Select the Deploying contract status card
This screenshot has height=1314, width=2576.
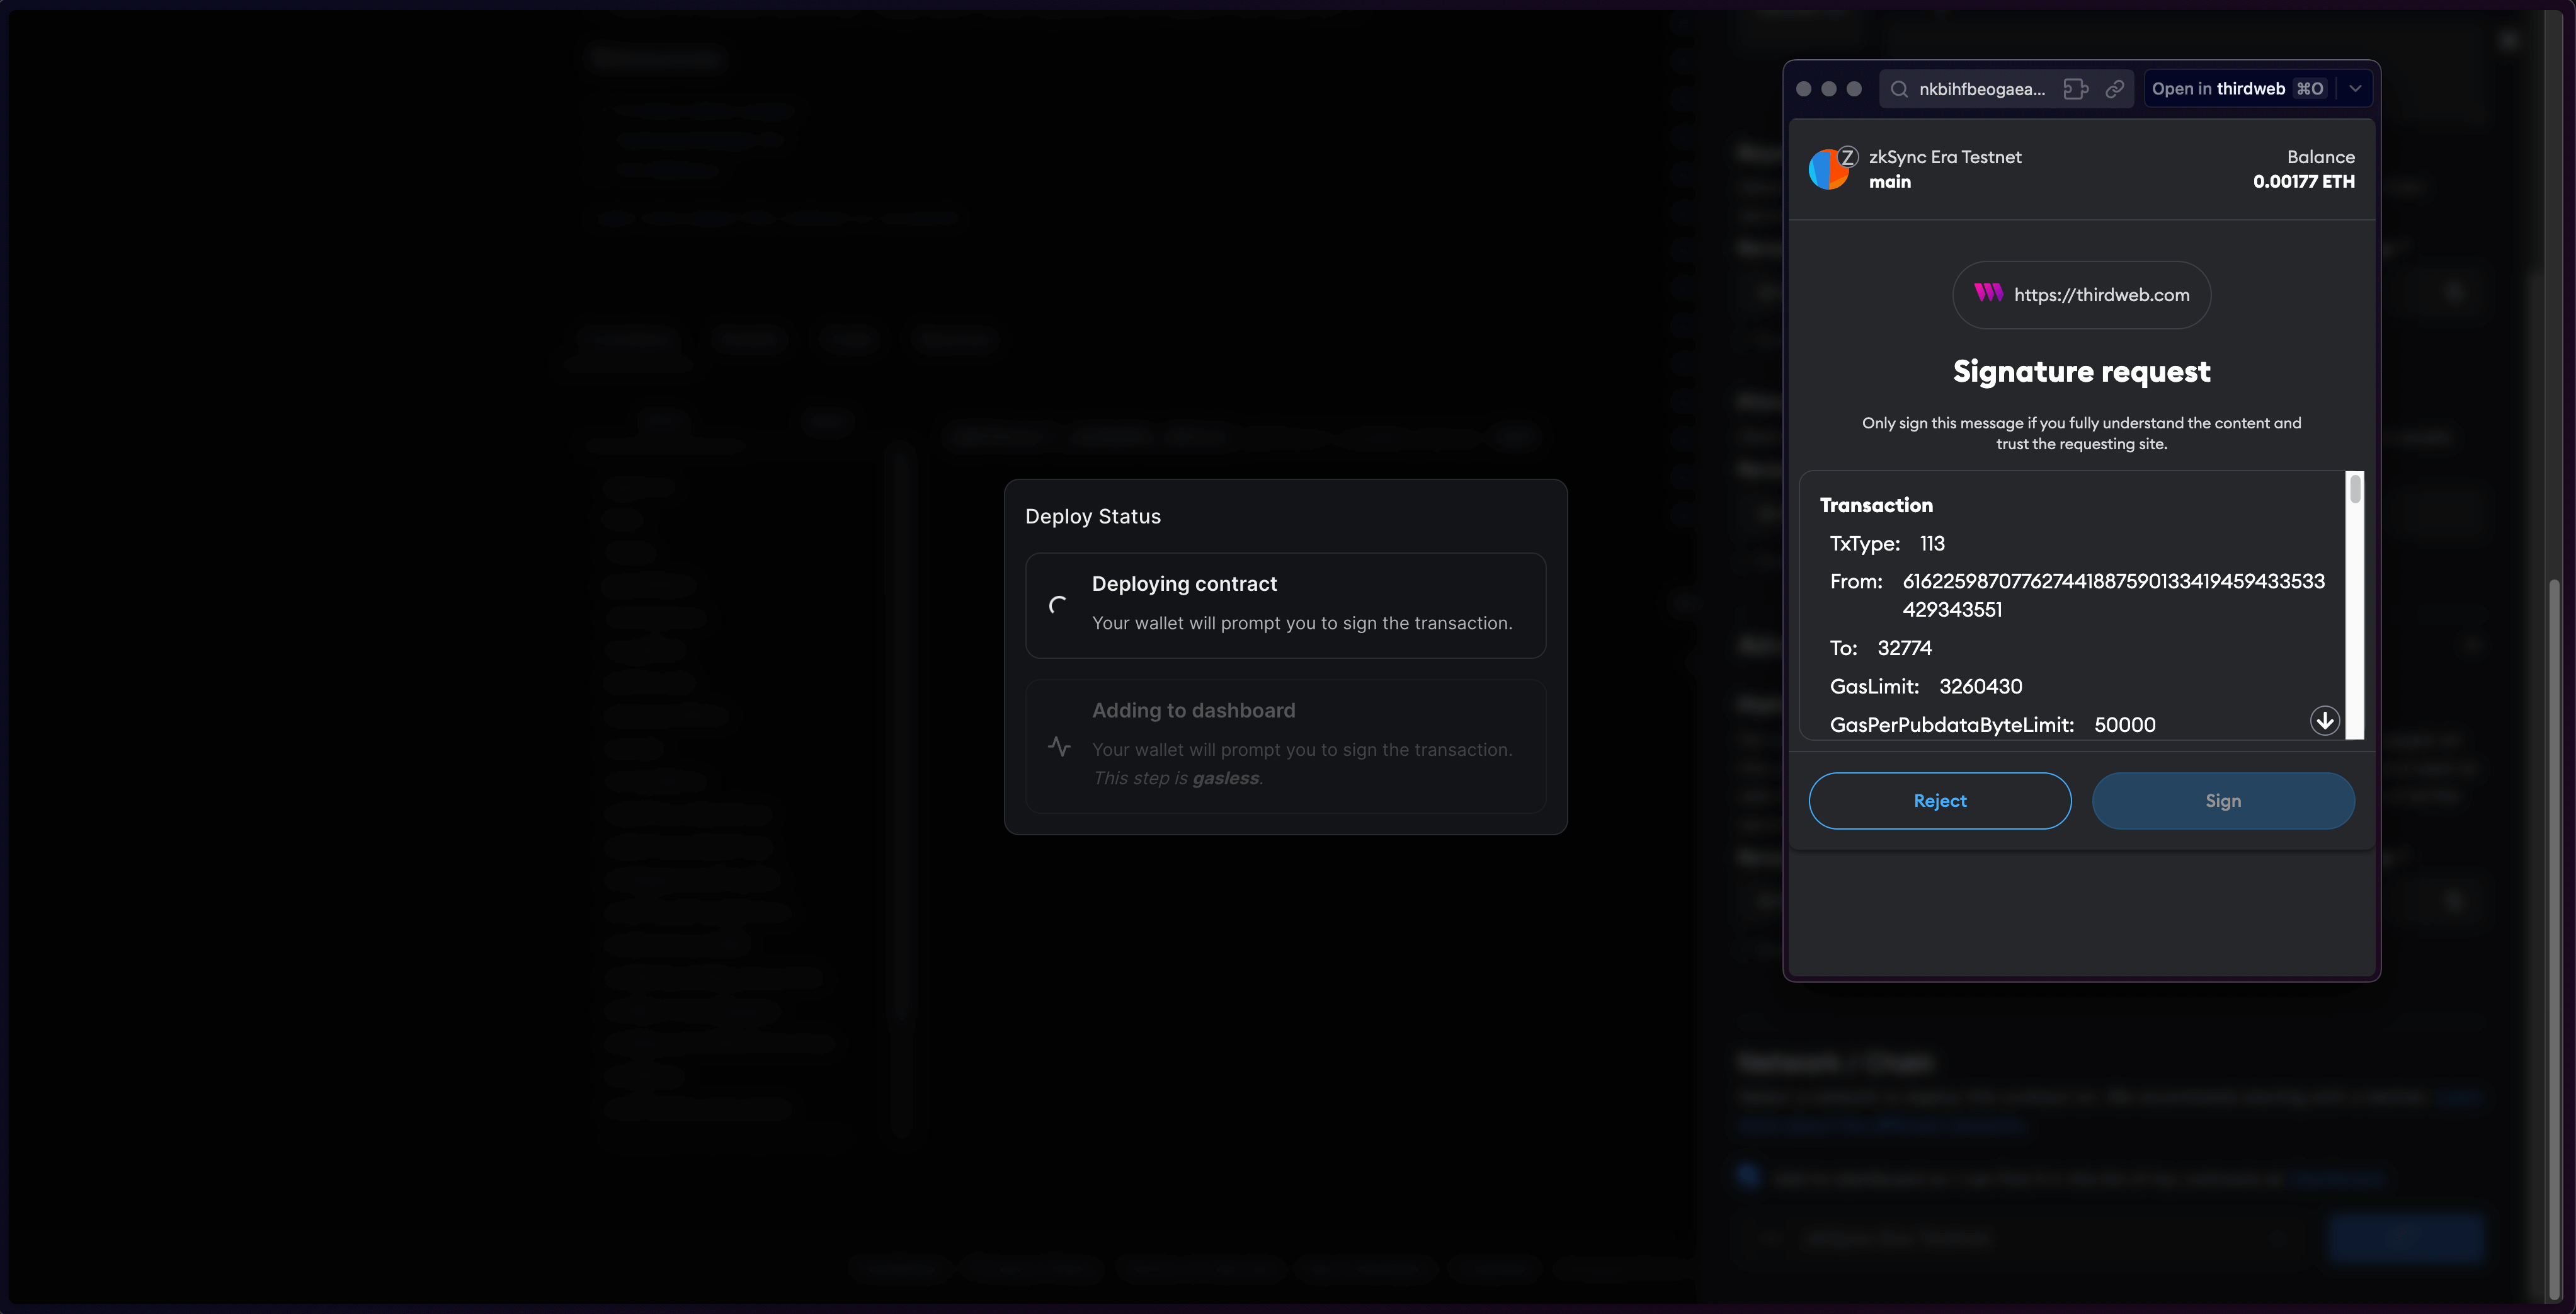click(1286, 605)
